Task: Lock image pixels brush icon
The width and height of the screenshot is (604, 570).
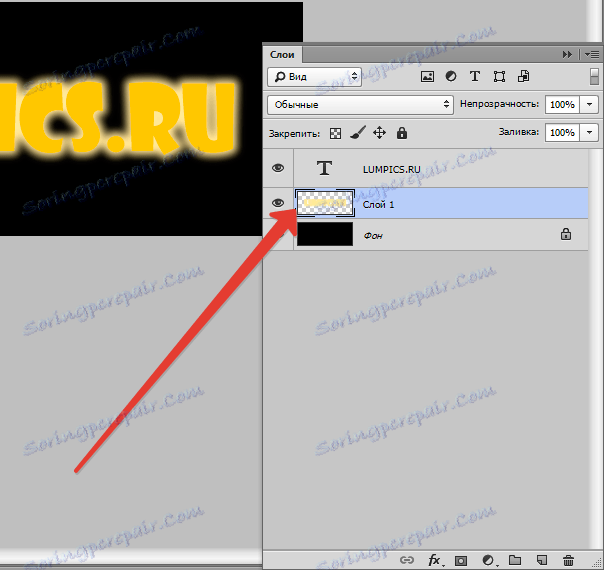Action: [x=357, y=133]
